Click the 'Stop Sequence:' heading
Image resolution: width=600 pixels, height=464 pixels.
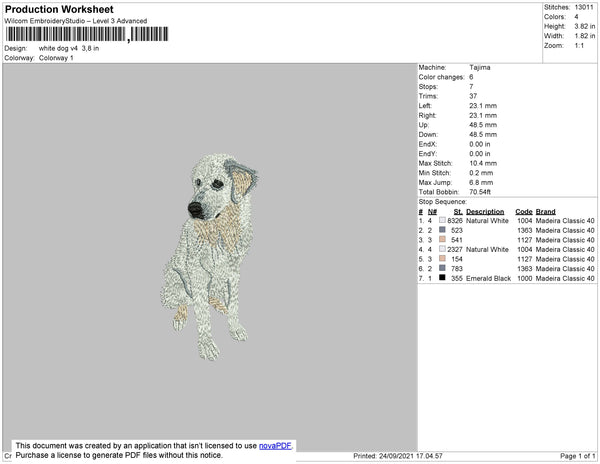tap(443, 202)
